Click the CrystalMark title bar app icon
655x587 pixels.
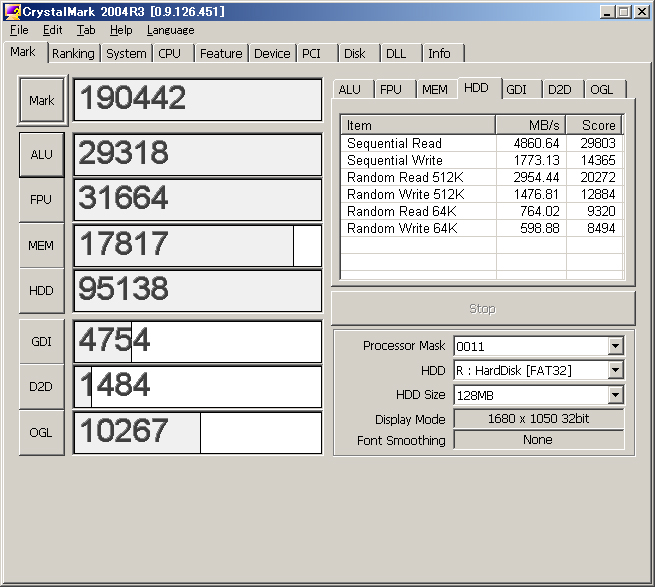(13, 11)
